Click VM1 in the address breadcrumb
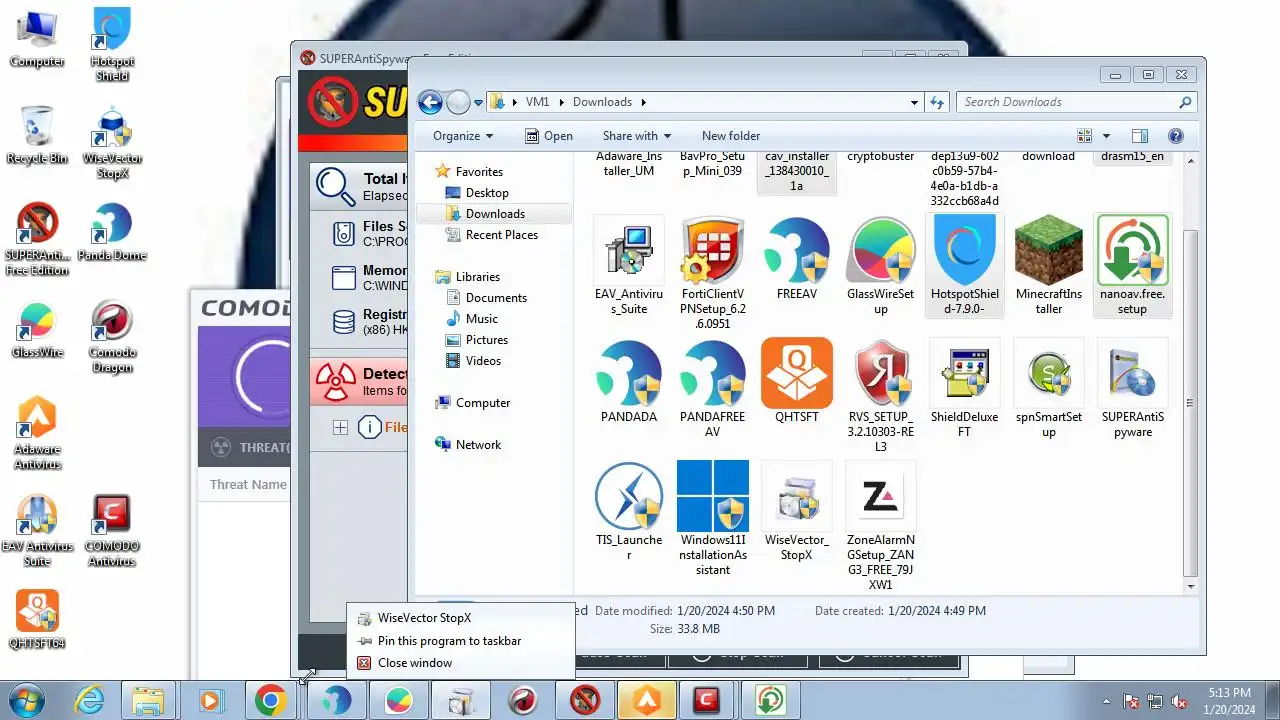The image size is (1280, 720). (537, 102)
